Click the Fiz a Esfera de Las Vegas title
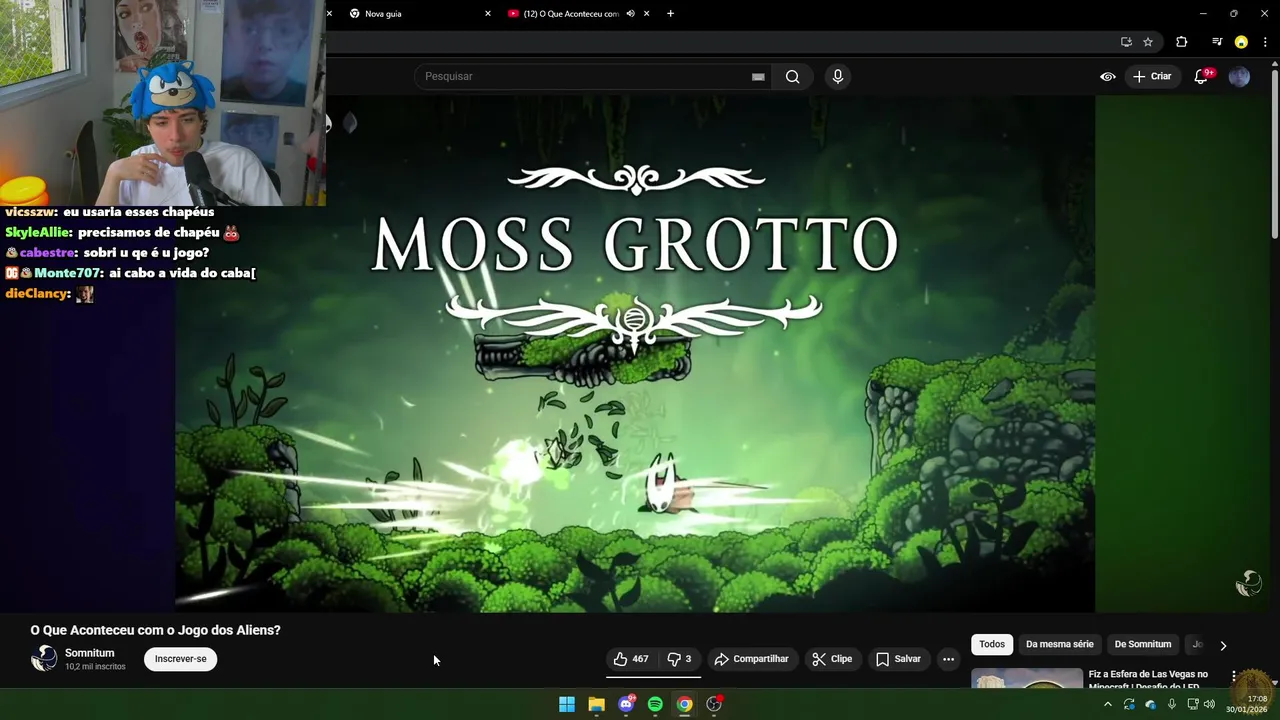Viewport: 1280px width, 720px height. (x=1148, y=680)
